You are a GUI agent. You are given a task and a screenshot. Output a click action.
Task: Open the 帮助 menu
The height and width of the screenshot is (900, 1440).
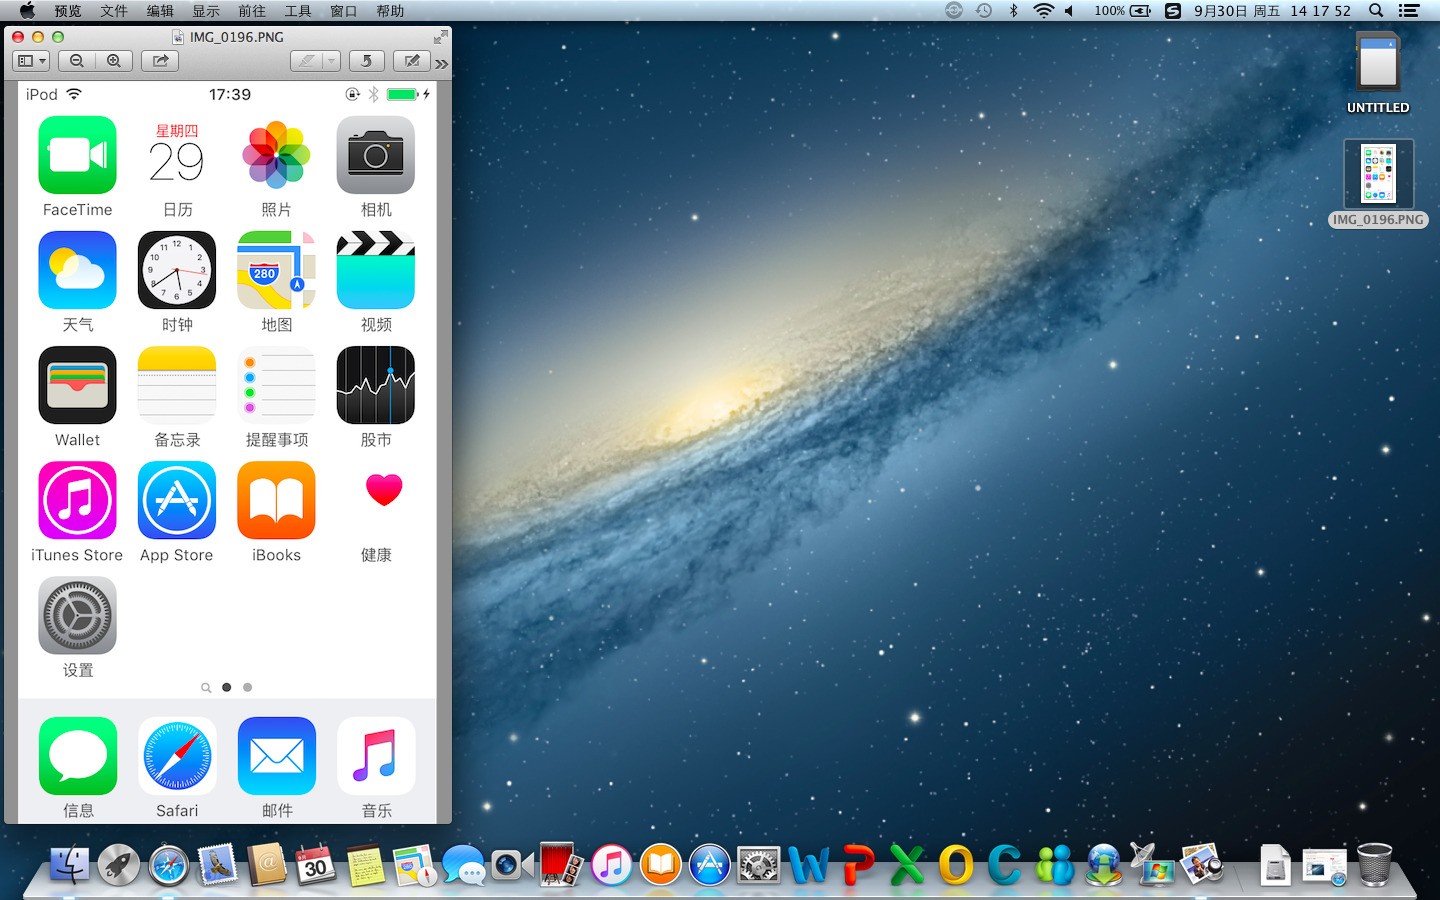[x=390, y=11]
